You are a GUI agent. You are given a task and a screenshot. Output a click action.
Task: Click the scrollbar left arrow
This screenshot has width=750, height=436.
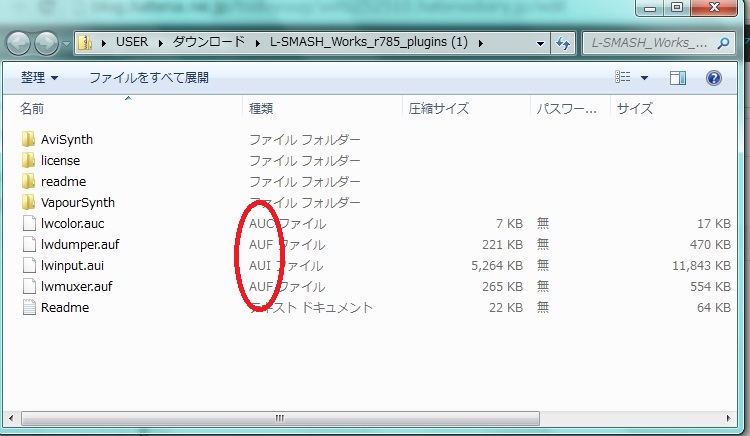pyautogui.click(x=11, y=418)
